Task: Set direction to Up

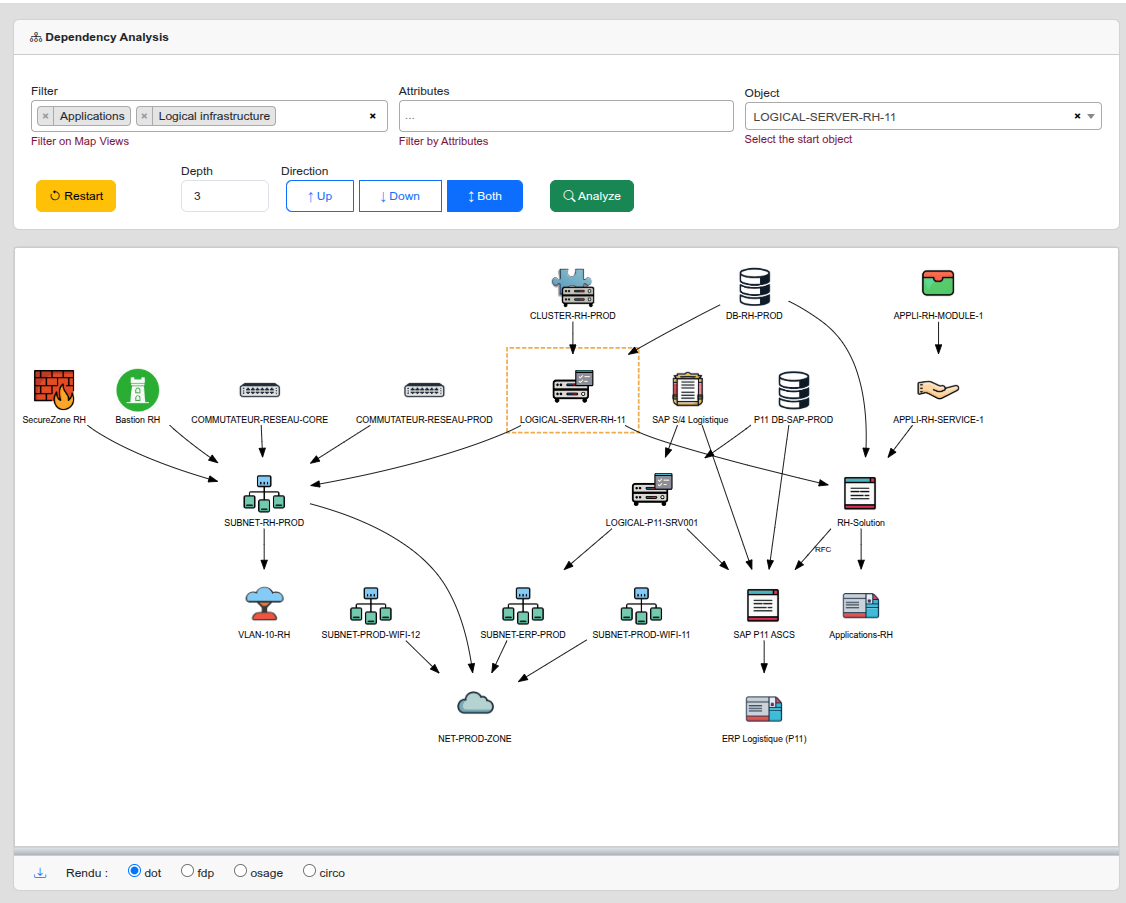Action: click(x=320, y=196)
